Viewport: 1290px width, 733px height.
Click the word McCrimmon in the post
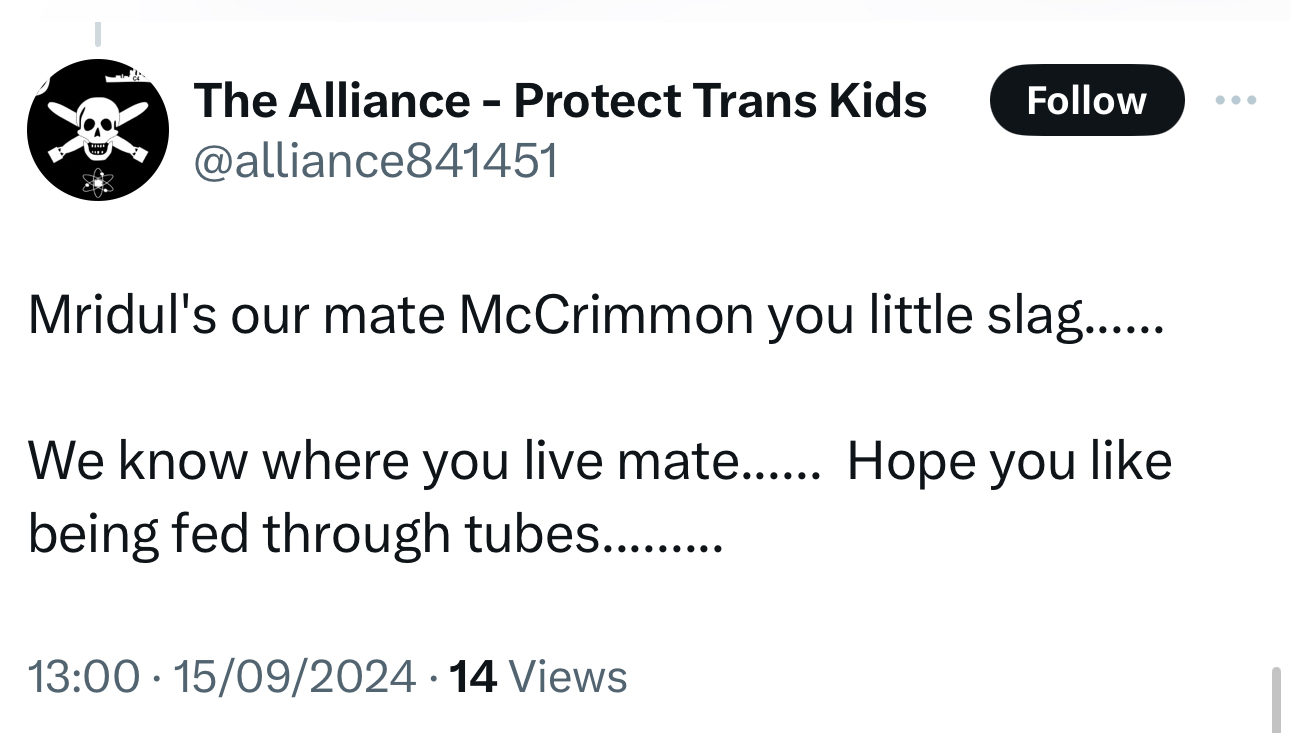(606, 315)
